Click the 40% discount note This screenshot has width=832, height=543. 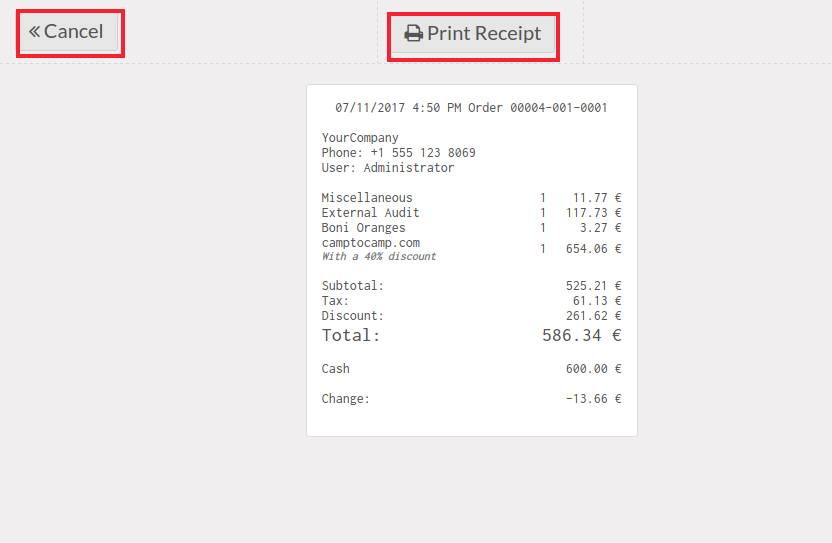[x=379, y=257]
